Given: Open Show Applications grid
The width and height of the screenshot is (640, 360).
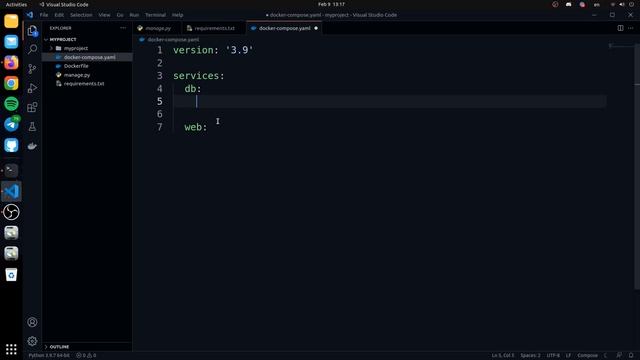Looking at the screenshot, I should click(x=11, y=349).
